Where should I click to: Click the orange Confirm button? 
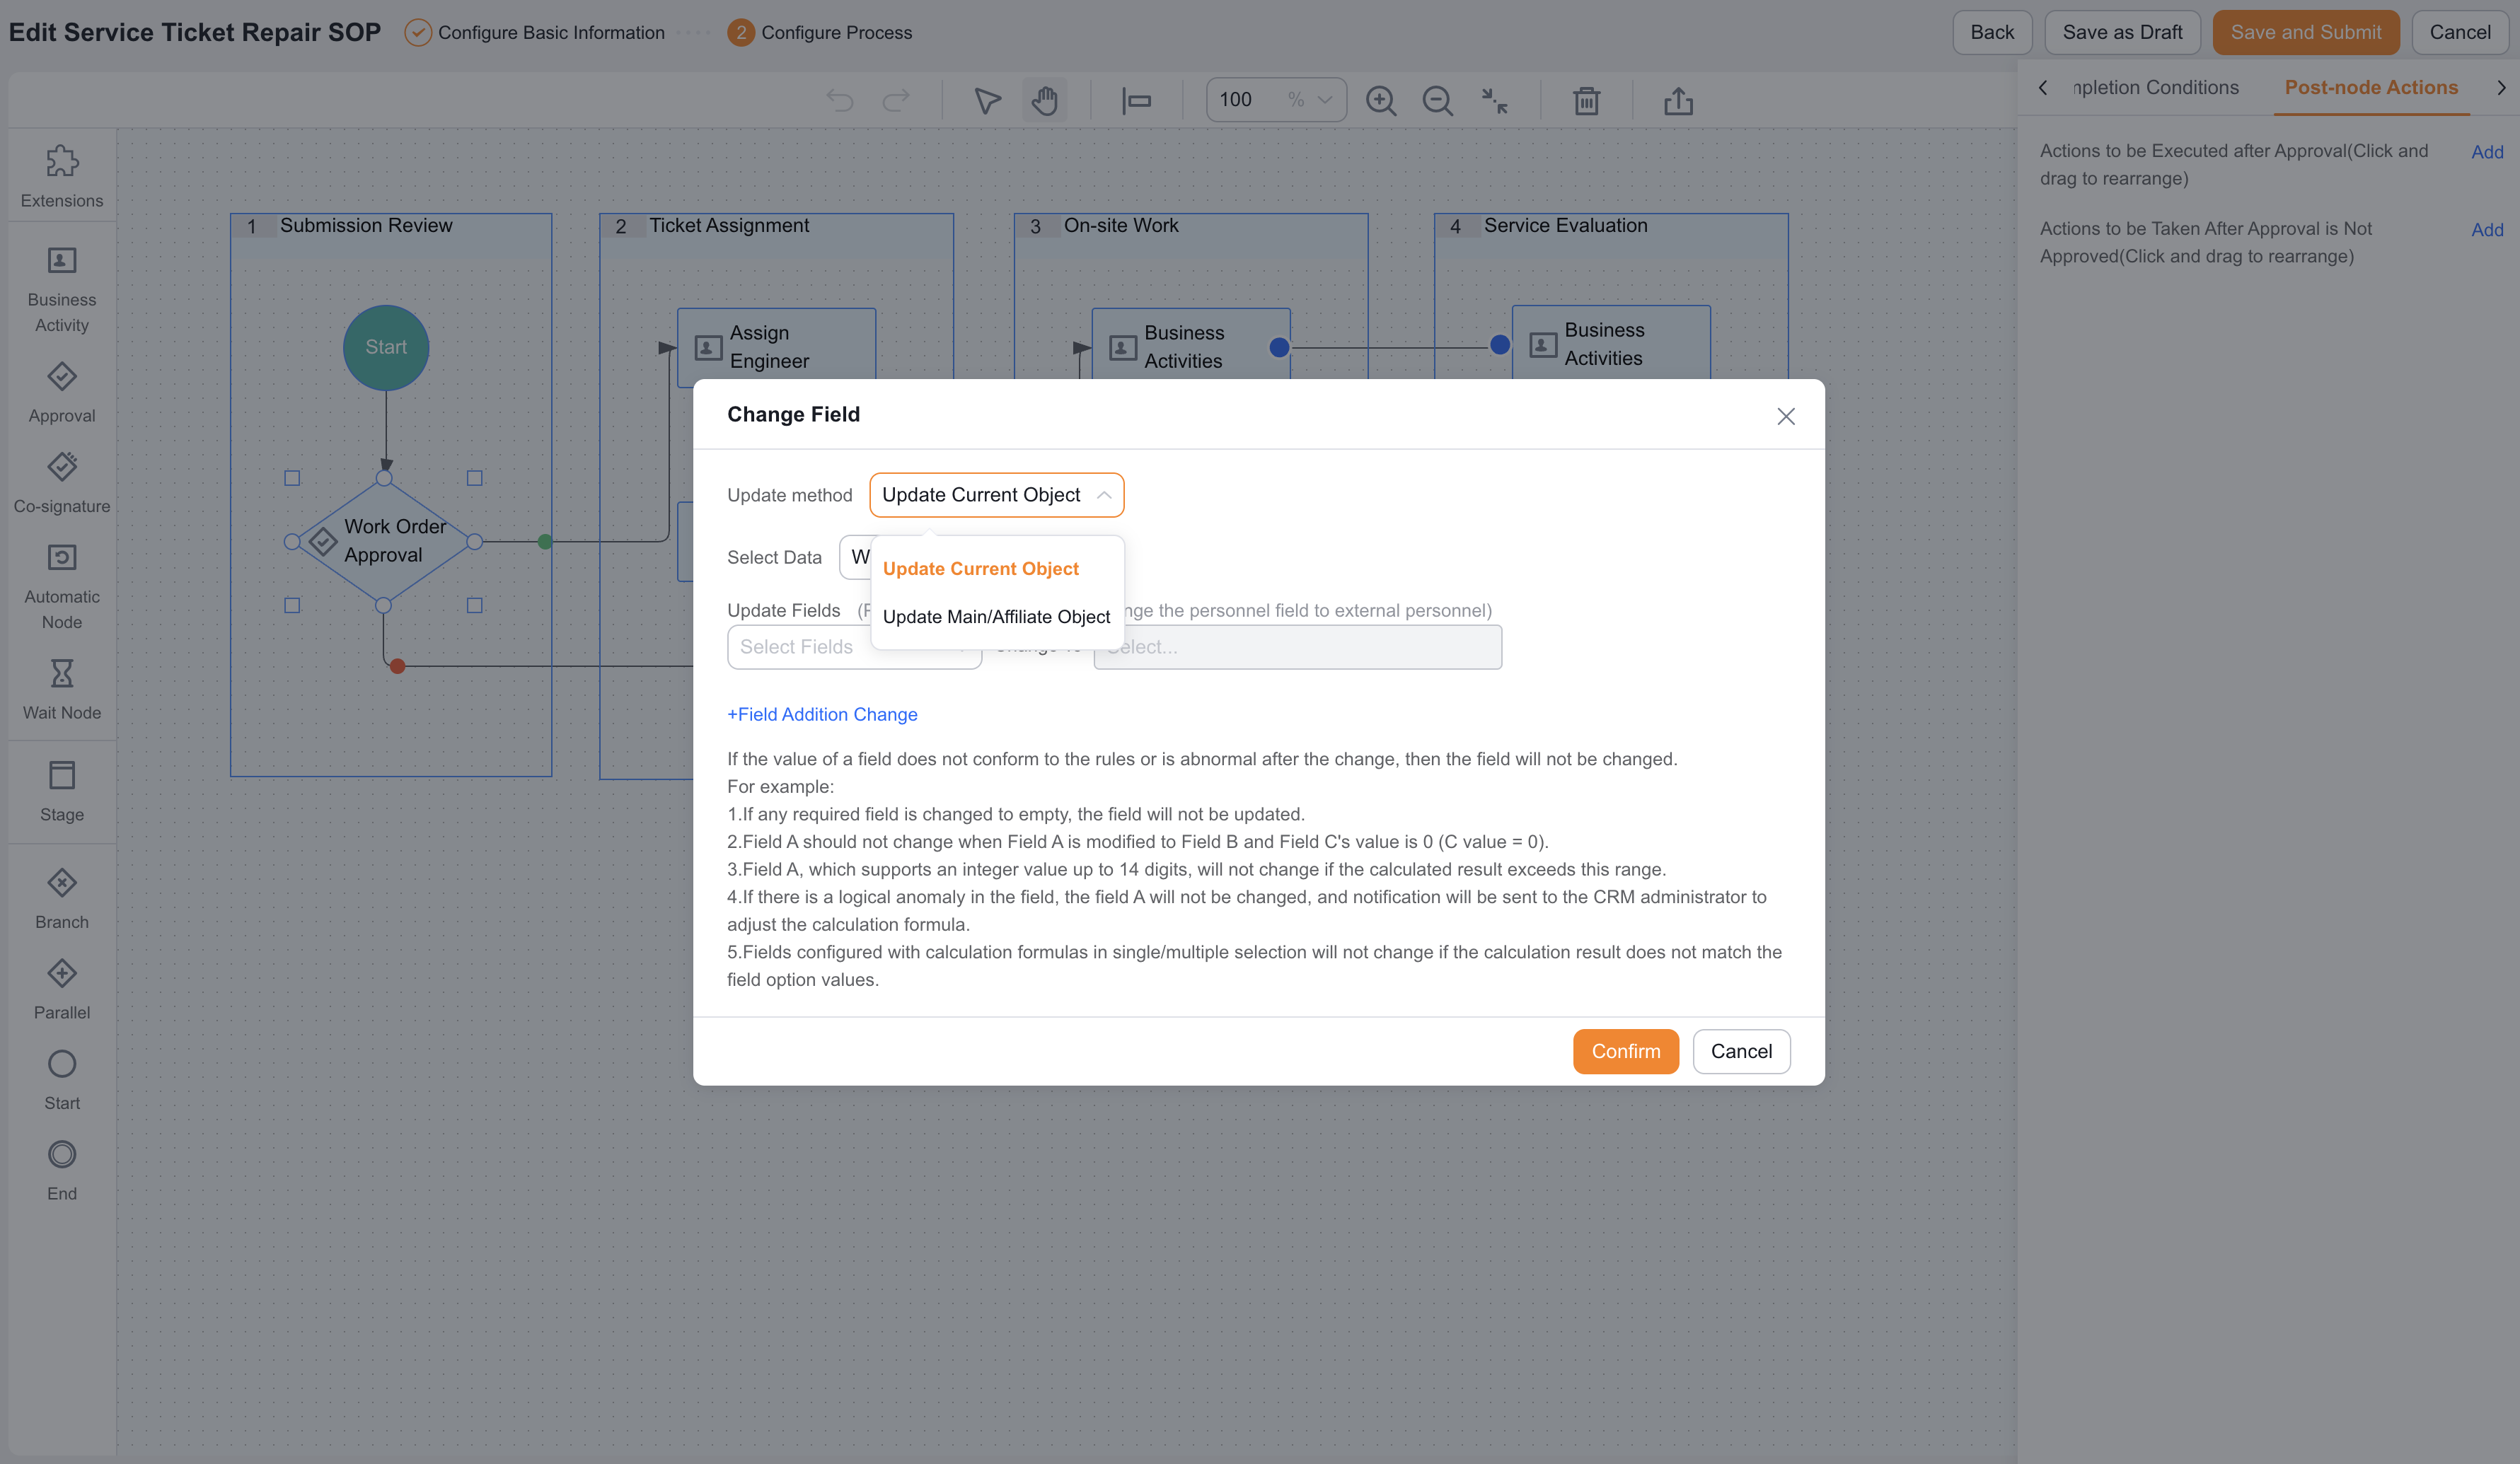[x=1626, y=1051]
